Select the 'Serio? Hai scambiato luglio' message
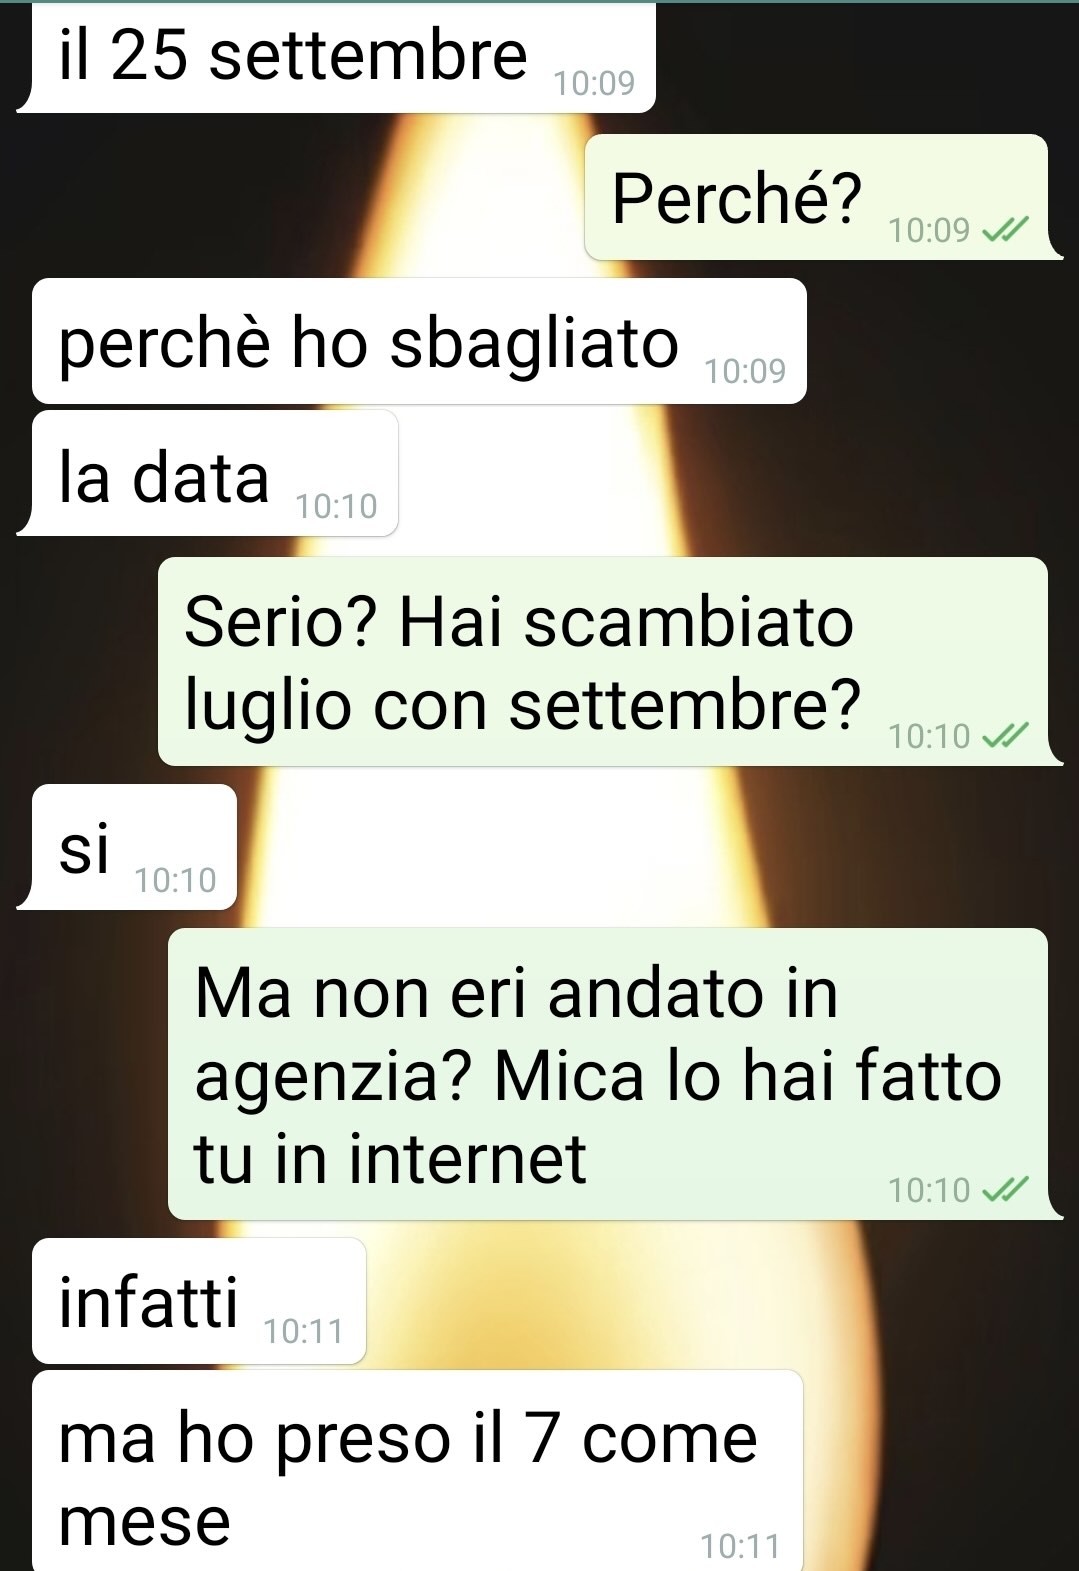1079x1571 pixels. tap(610, 662)
